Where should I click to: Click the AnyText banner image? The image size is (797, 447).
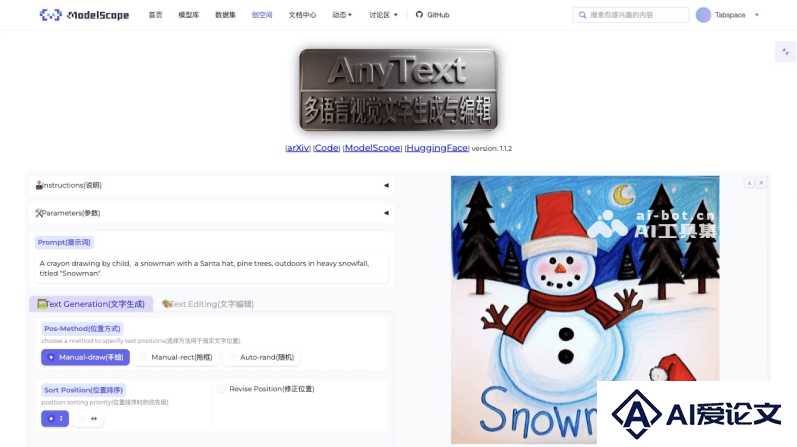(x=398, y=90)
